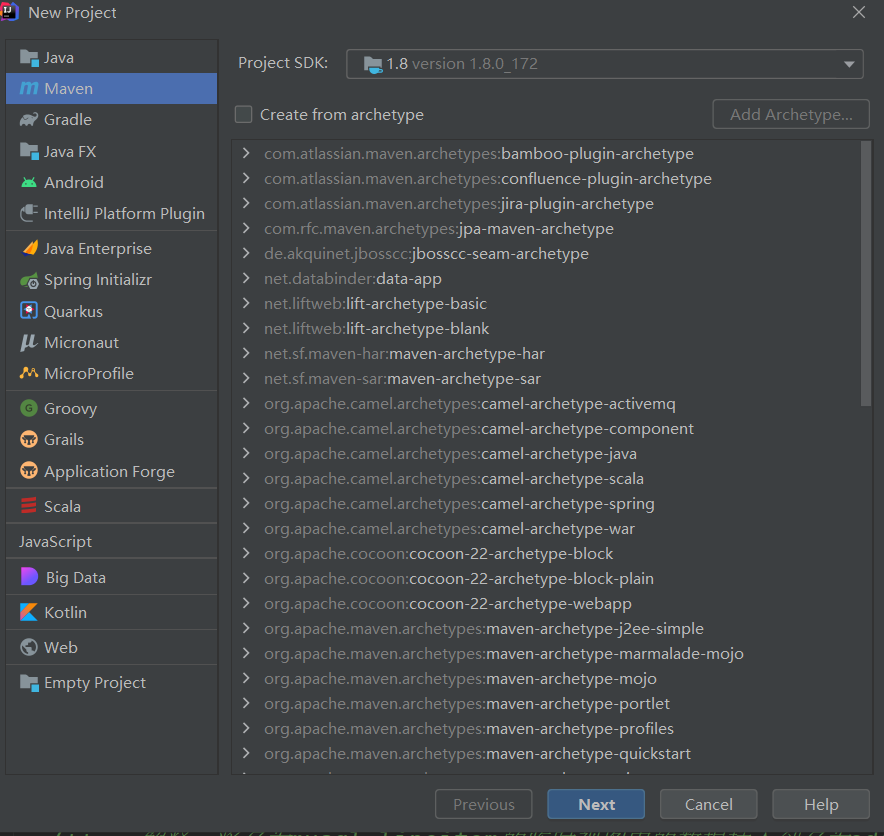
Task: Expand bamboo-plugin-archetype entry
Action: point(246,153)
